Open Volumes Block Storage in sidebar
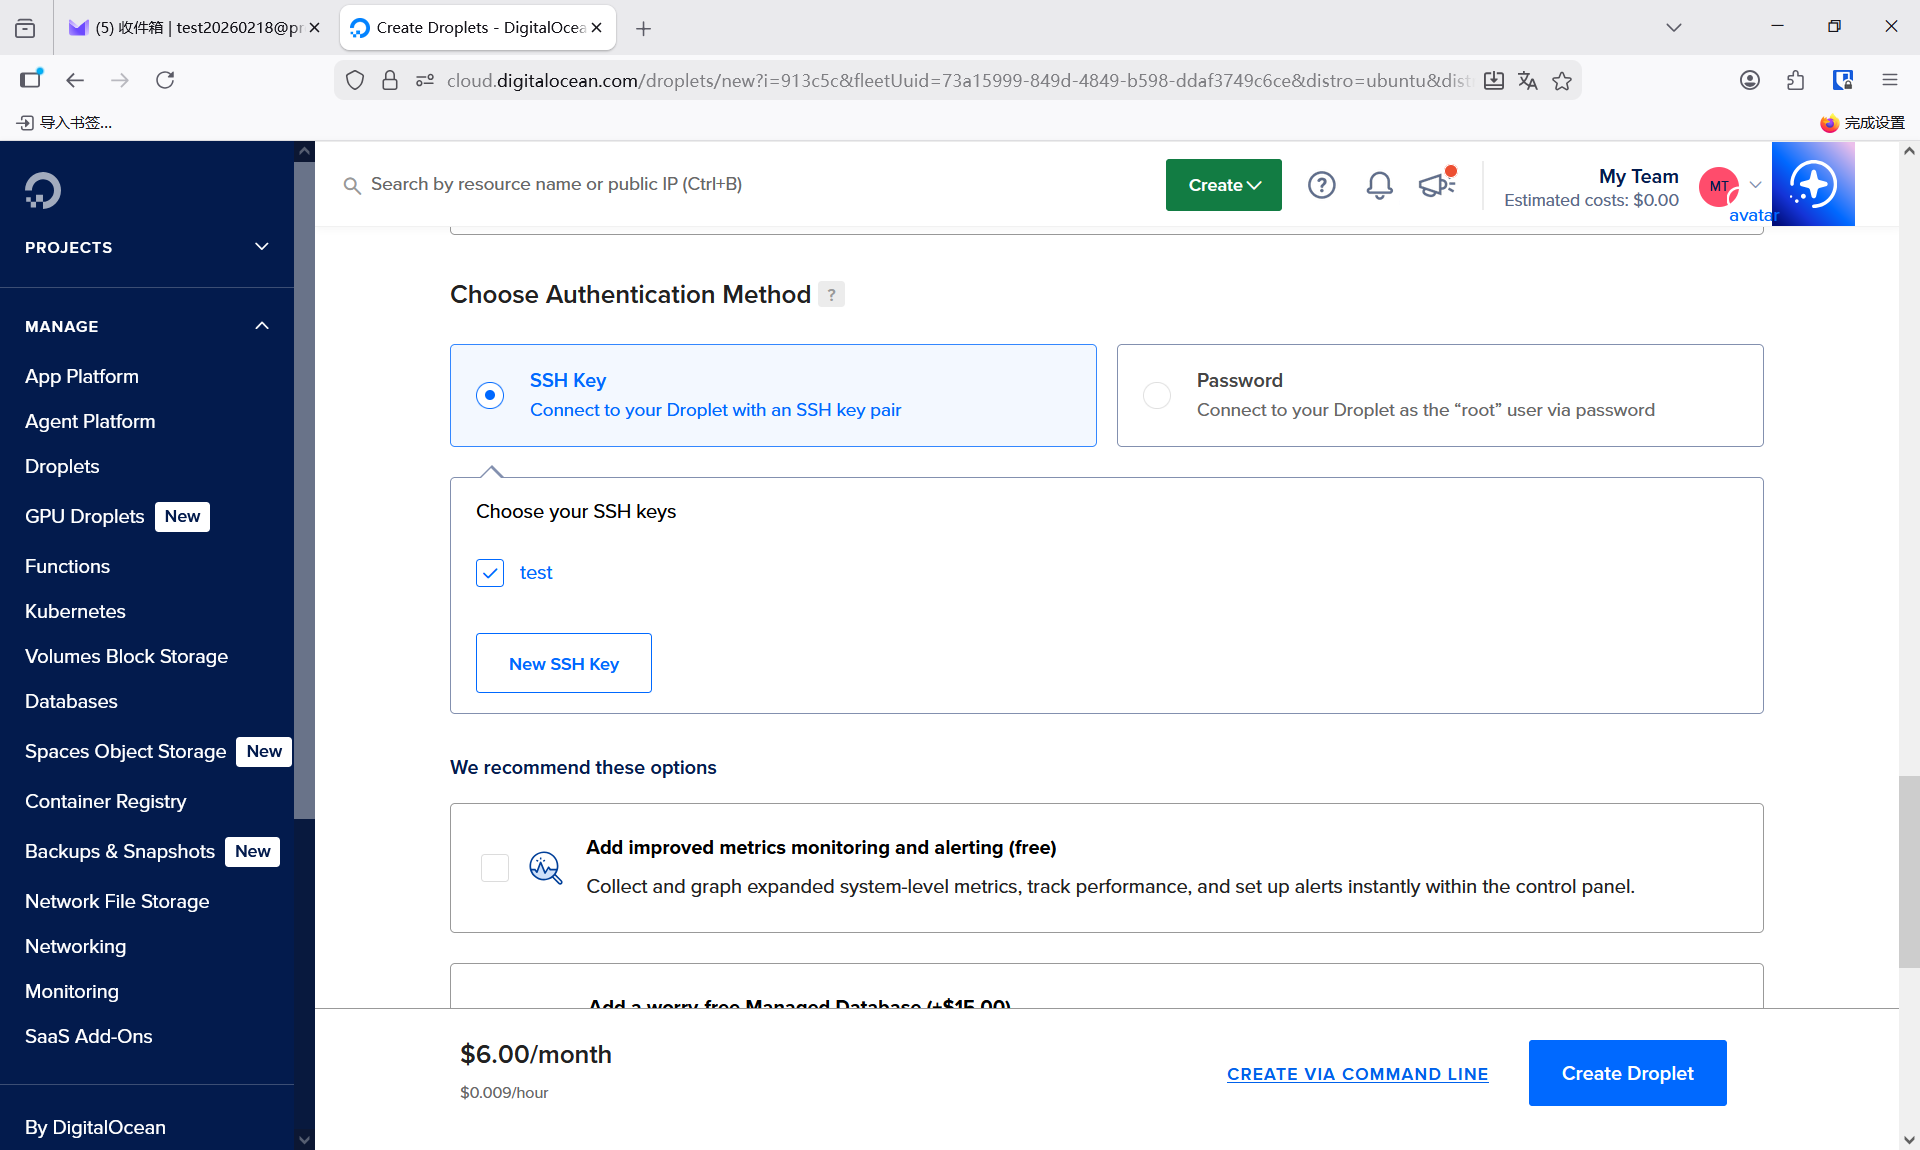Screen dimensions: 1920x1150 126,656
